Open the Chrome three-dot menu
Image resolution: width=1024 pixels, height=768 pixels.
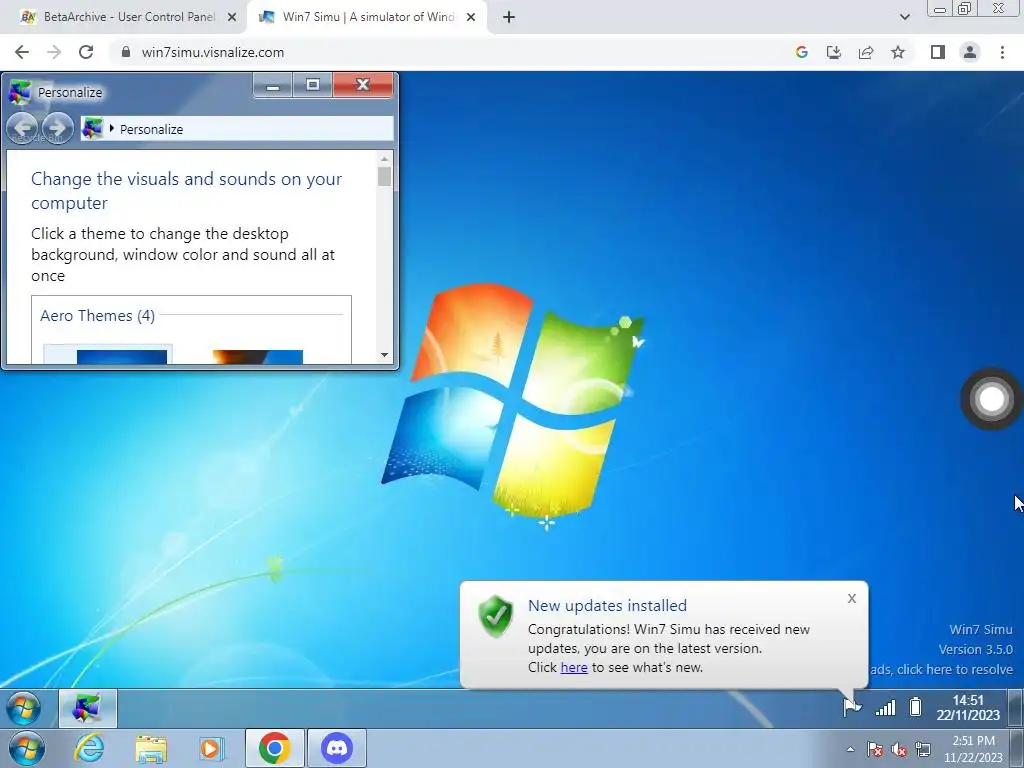click(x=1002, y=52)
